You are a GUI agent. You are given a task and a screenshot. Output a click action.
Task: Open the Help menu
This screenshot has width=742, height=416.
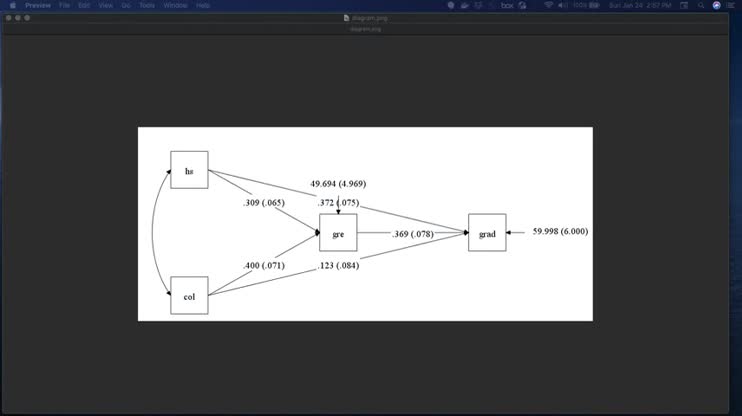203,5
